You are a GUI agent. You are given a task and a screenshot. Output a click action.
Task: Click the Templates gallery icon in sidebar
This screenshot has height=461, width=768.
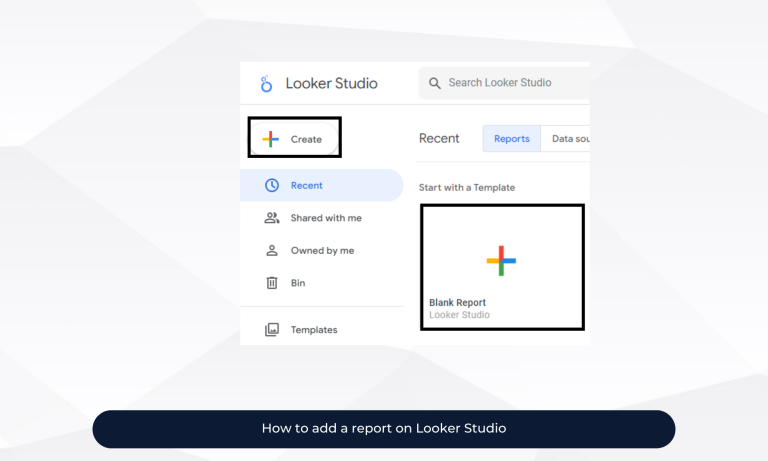click(x=271, y=330)
